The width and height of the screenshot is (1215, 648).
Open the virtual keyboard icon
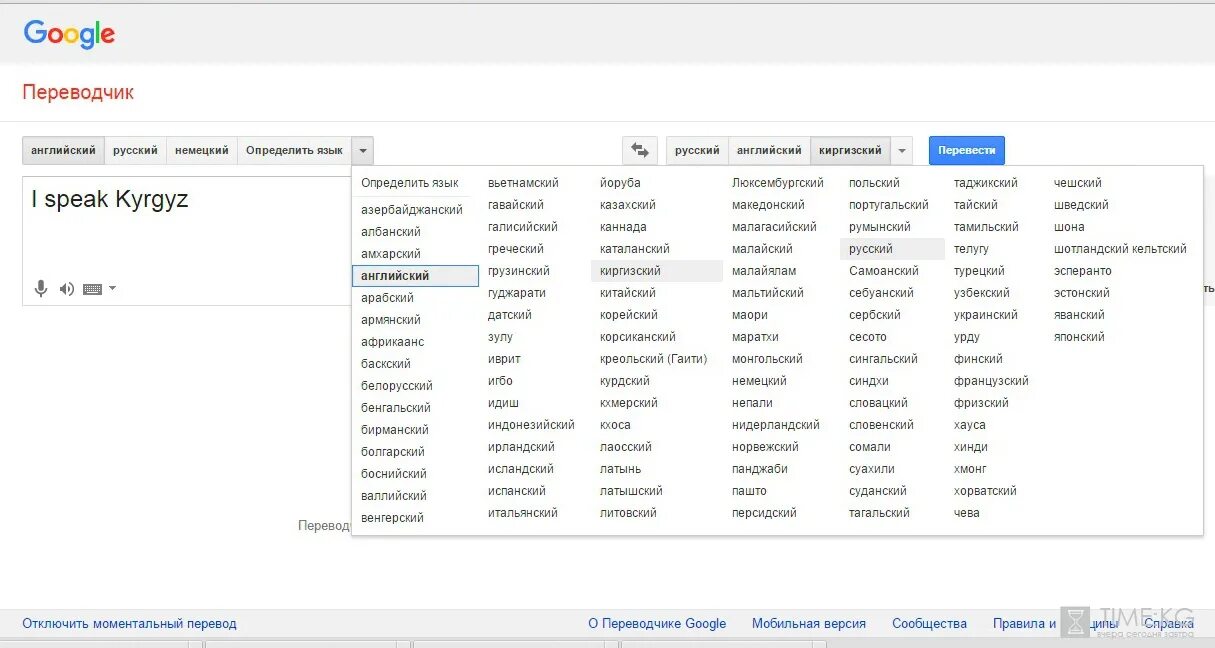click(92, 289)
